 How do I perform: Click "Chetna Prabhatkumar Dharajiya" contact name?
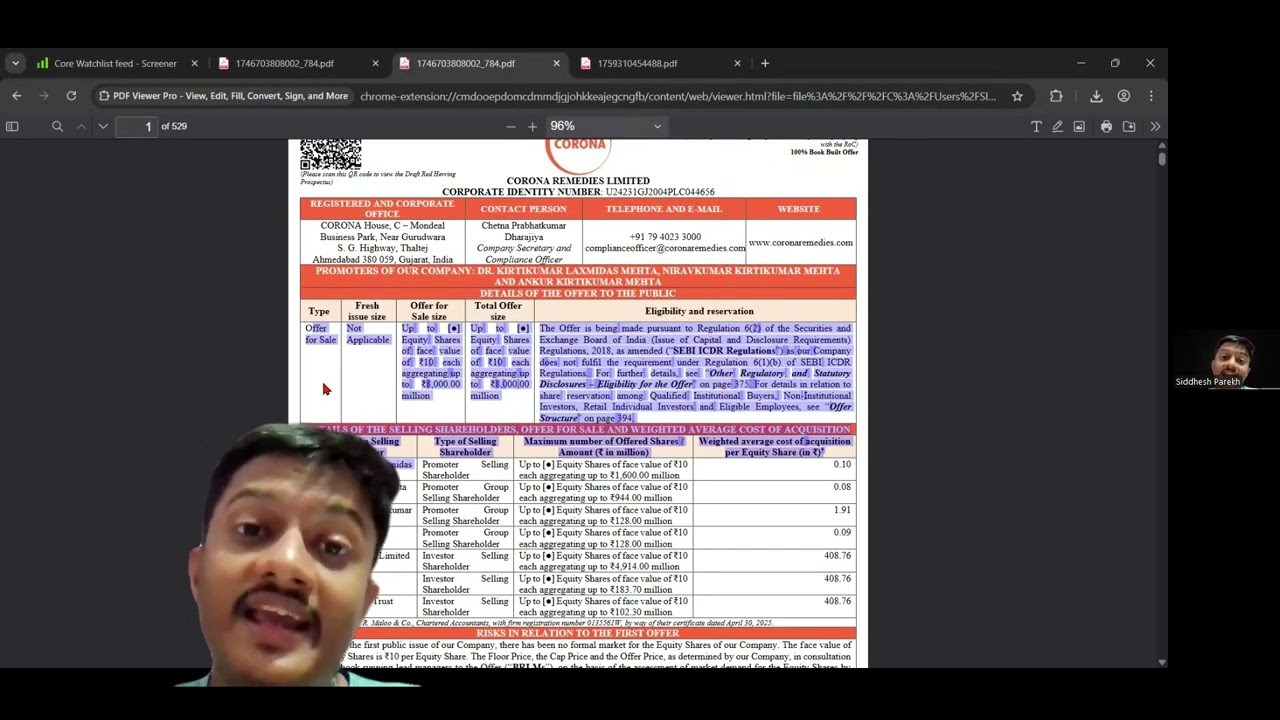point(523,231)
